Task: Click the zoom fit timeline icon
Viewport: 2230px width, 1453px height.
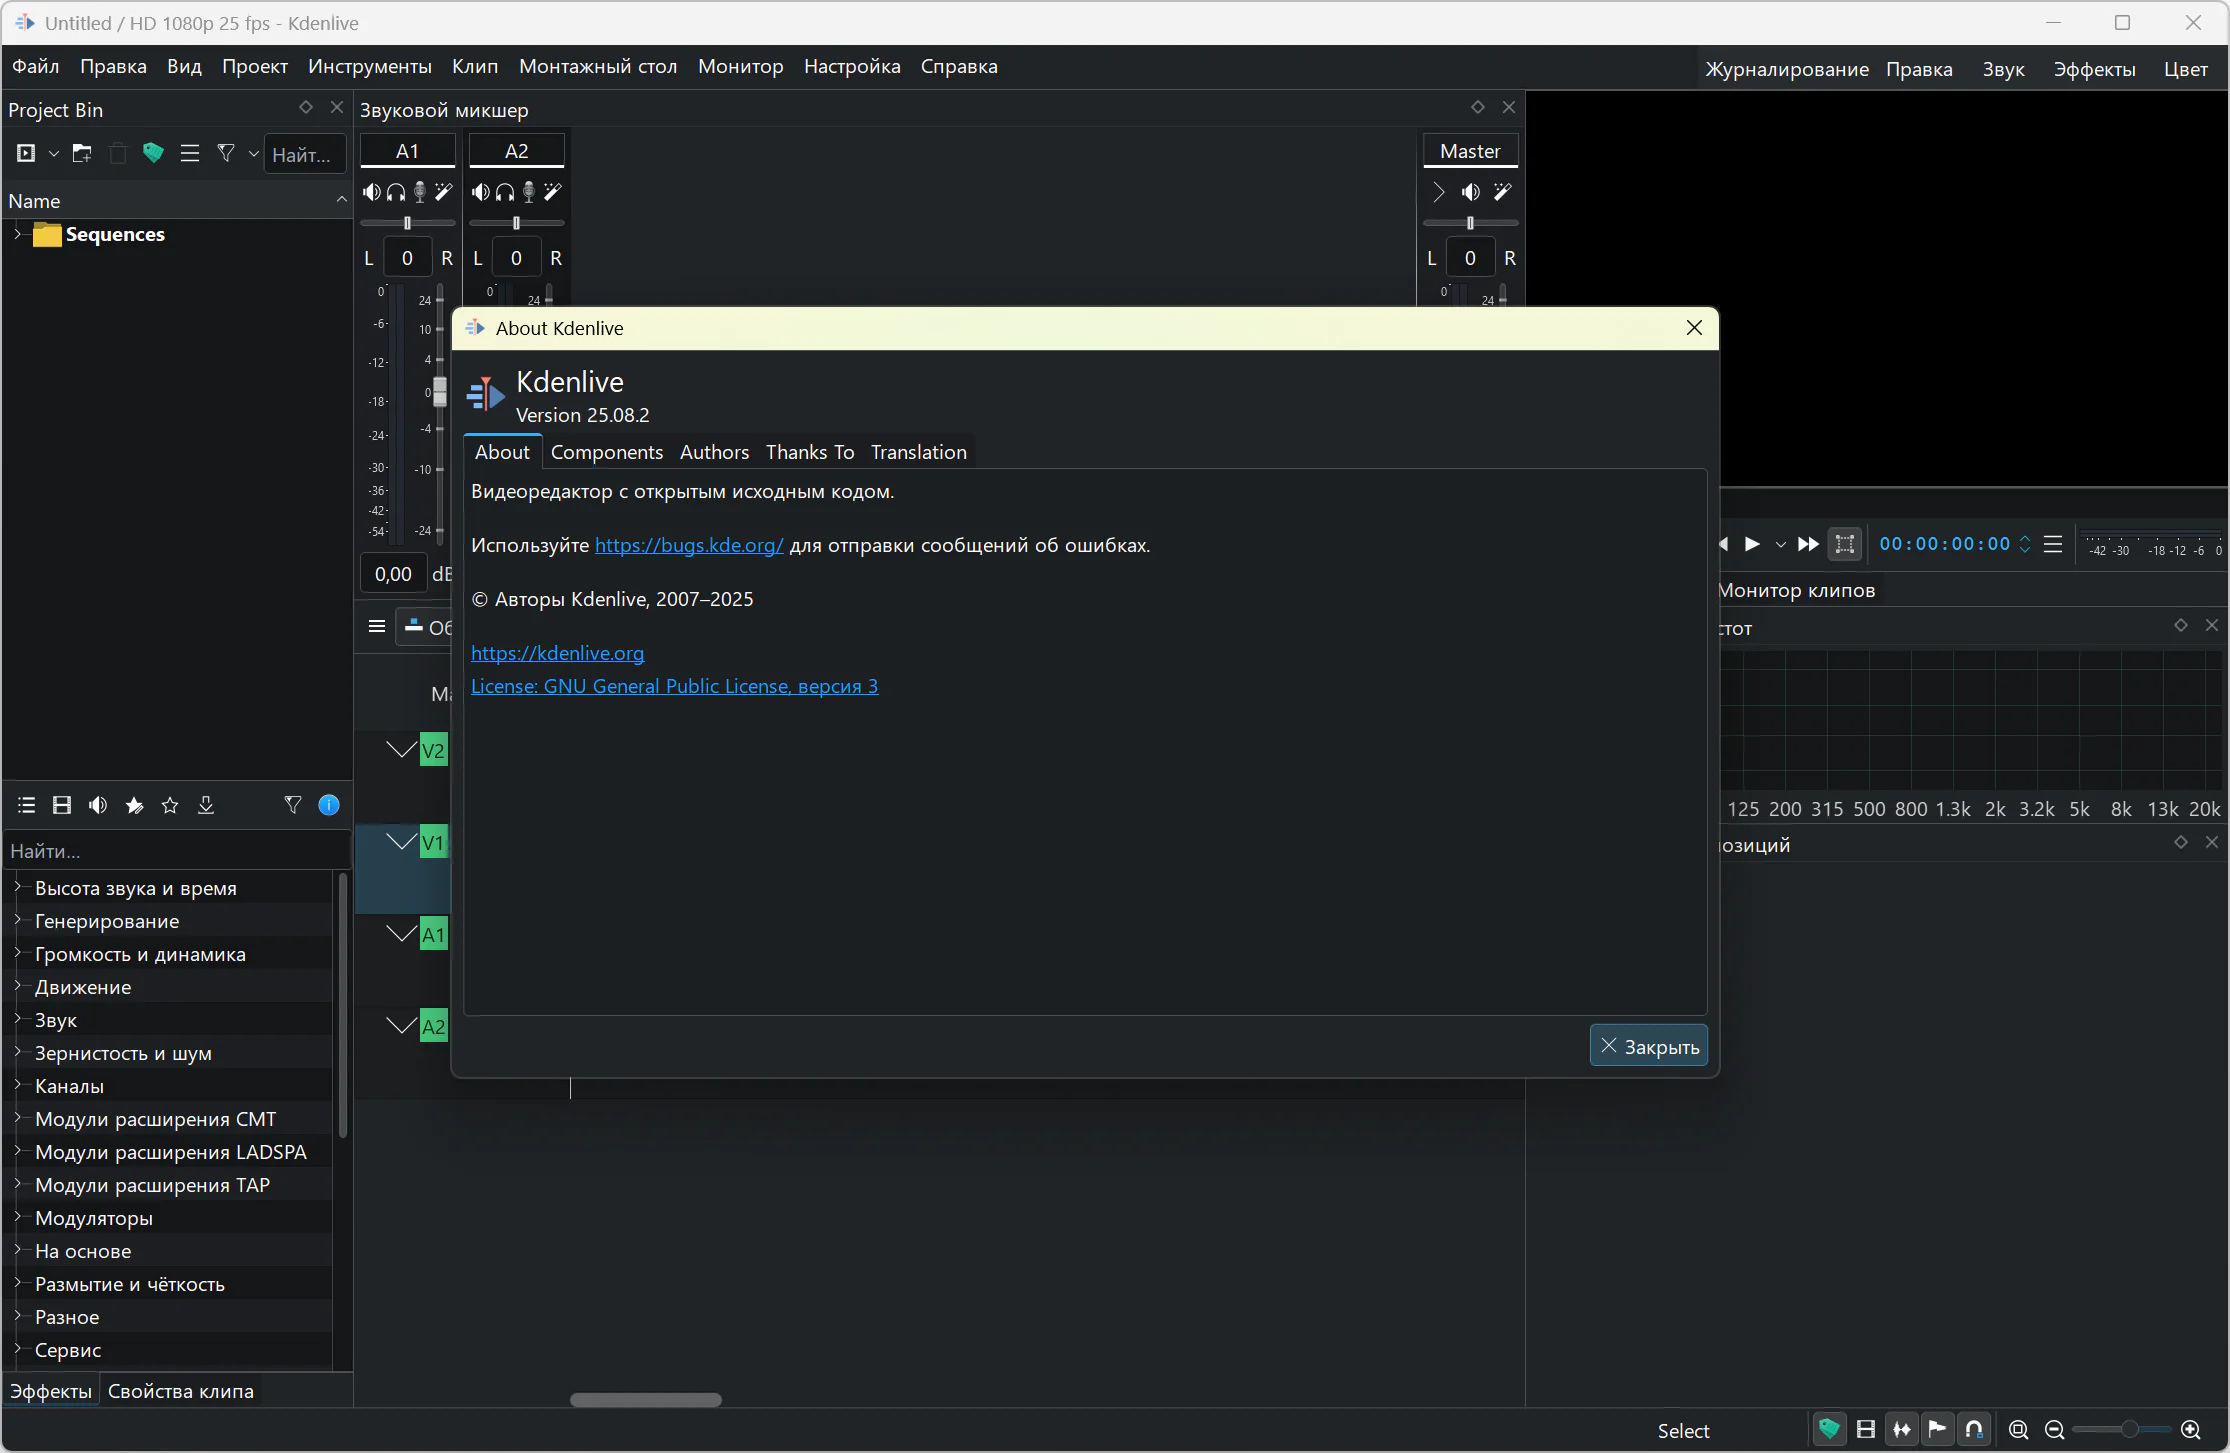Action: pos(2018,1430)
